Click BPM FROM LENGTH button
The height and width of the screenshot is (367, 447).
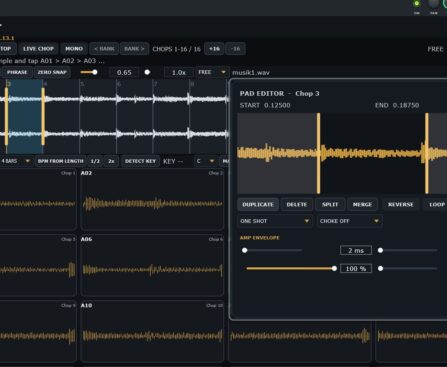60,161
